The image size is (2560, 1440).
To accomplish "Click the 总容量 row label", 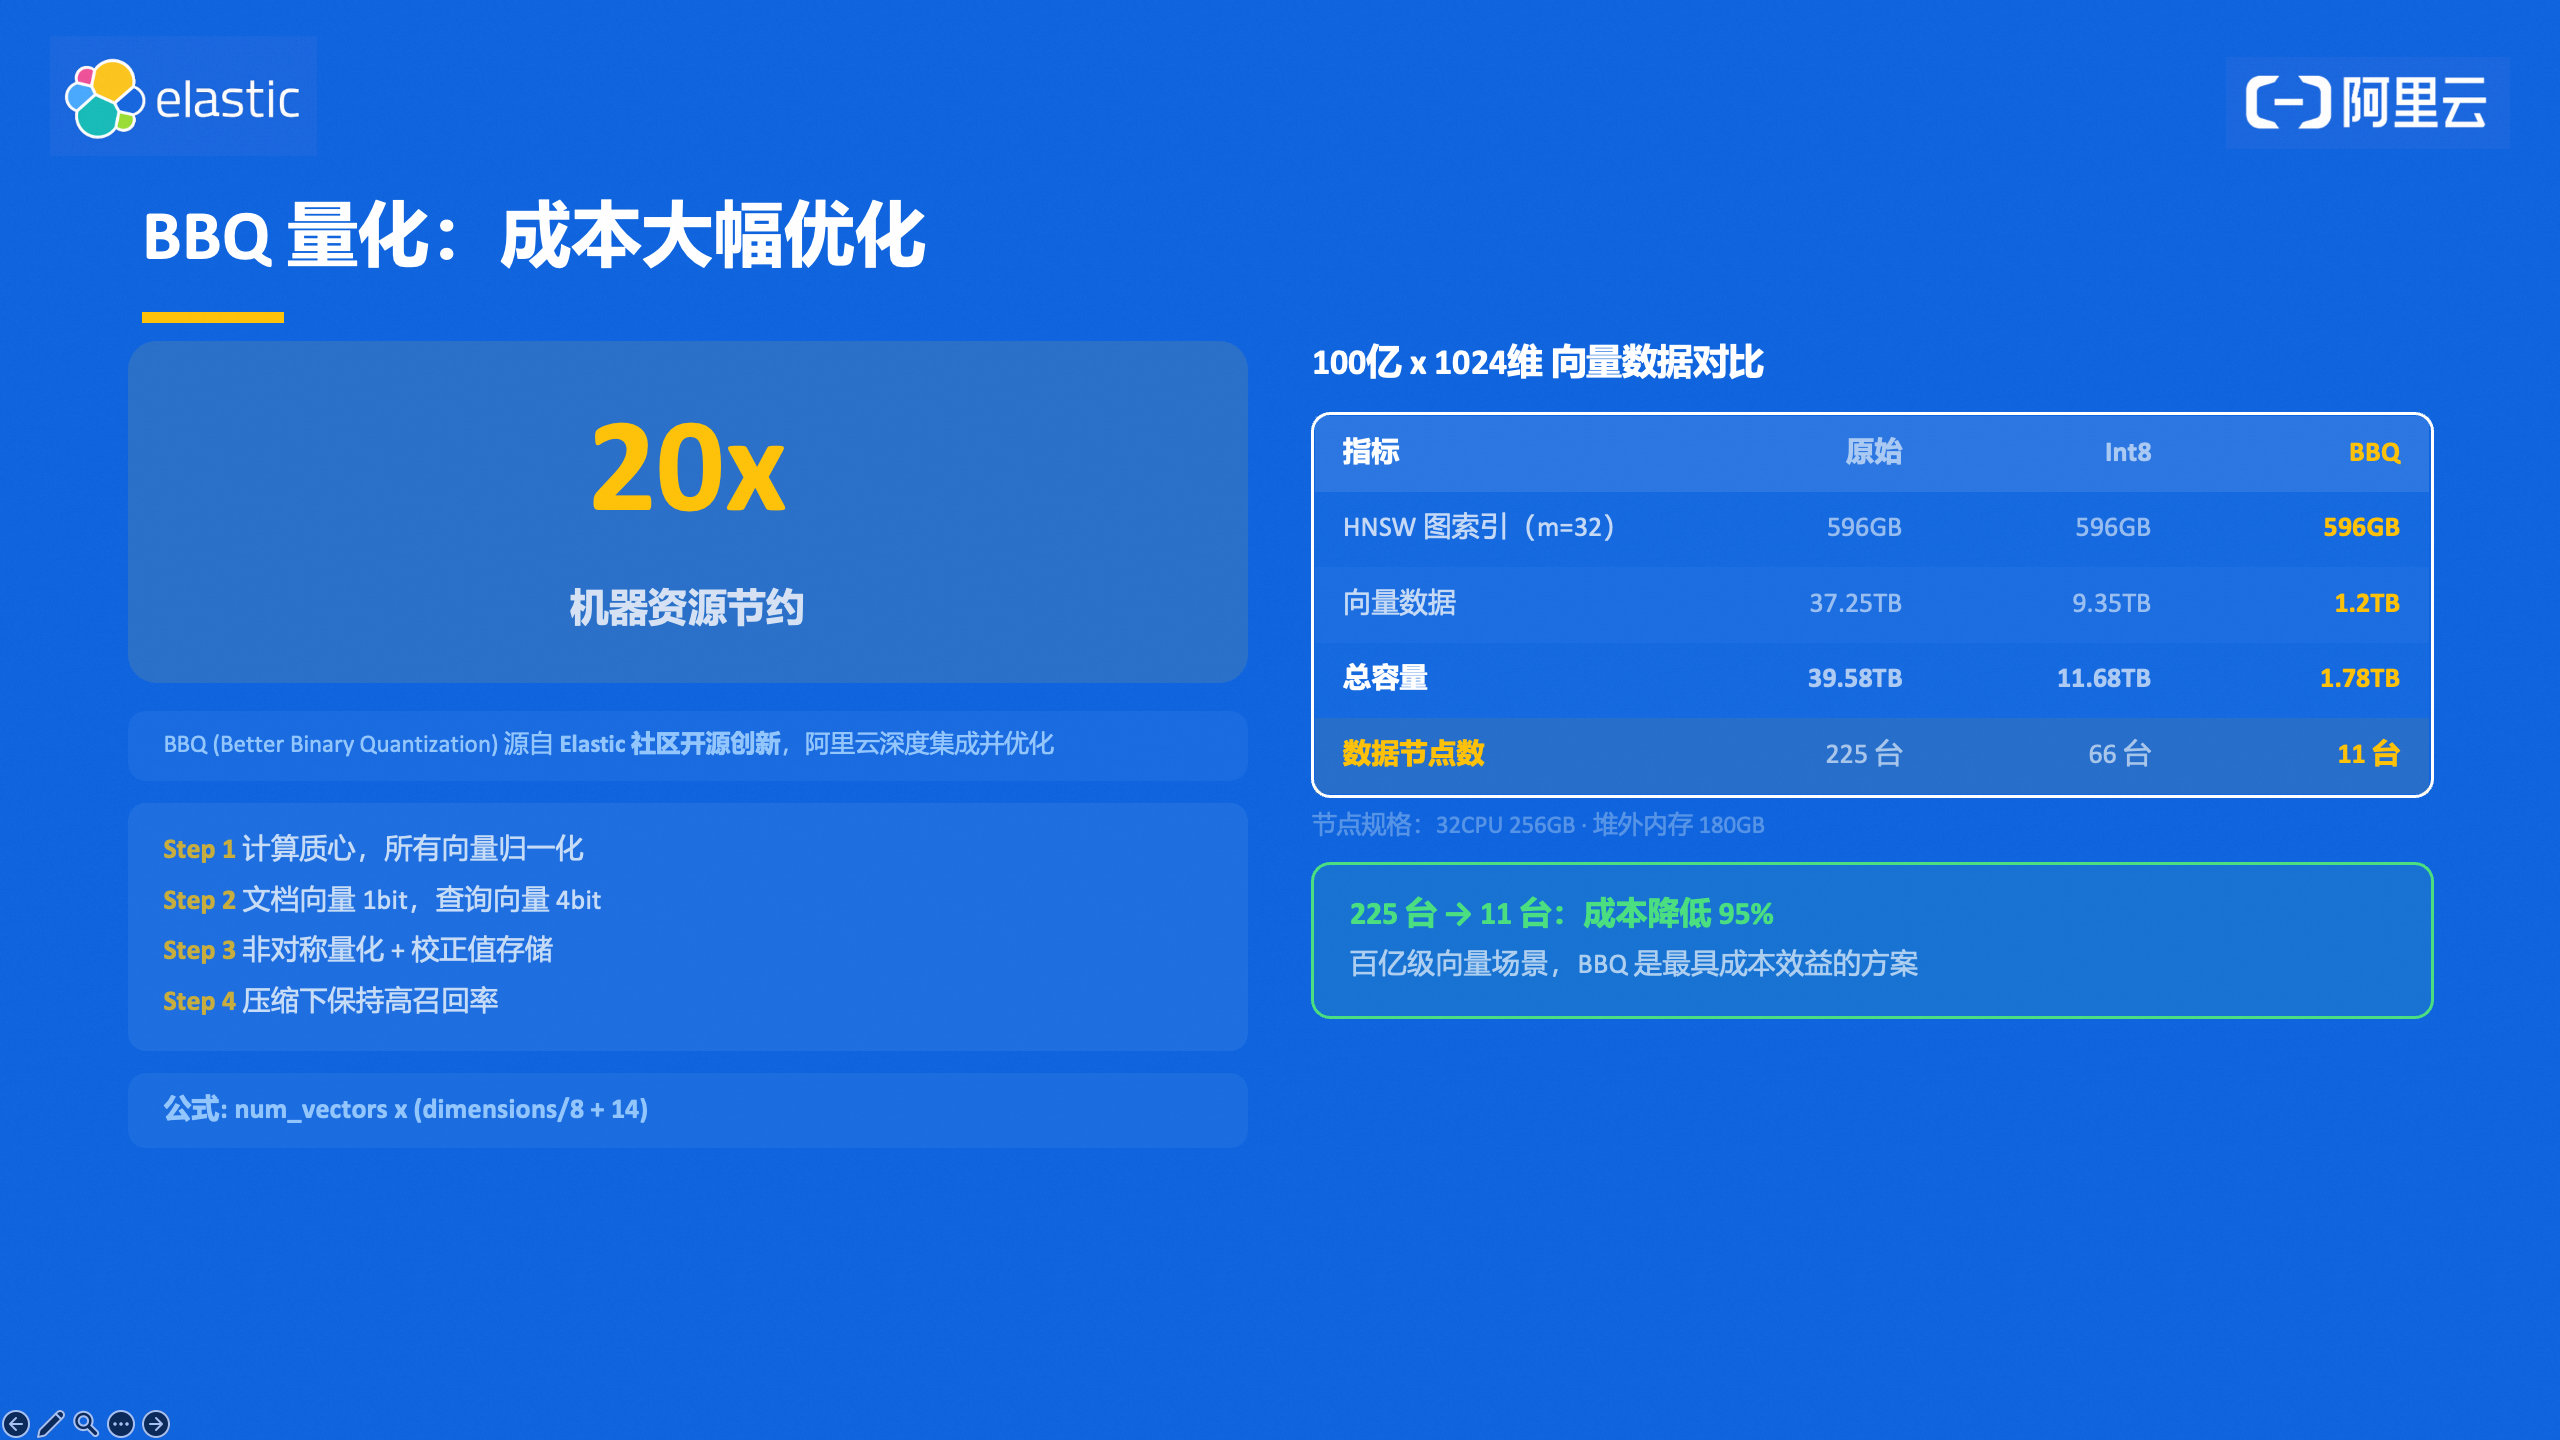I will click(x=1385, y=678).
